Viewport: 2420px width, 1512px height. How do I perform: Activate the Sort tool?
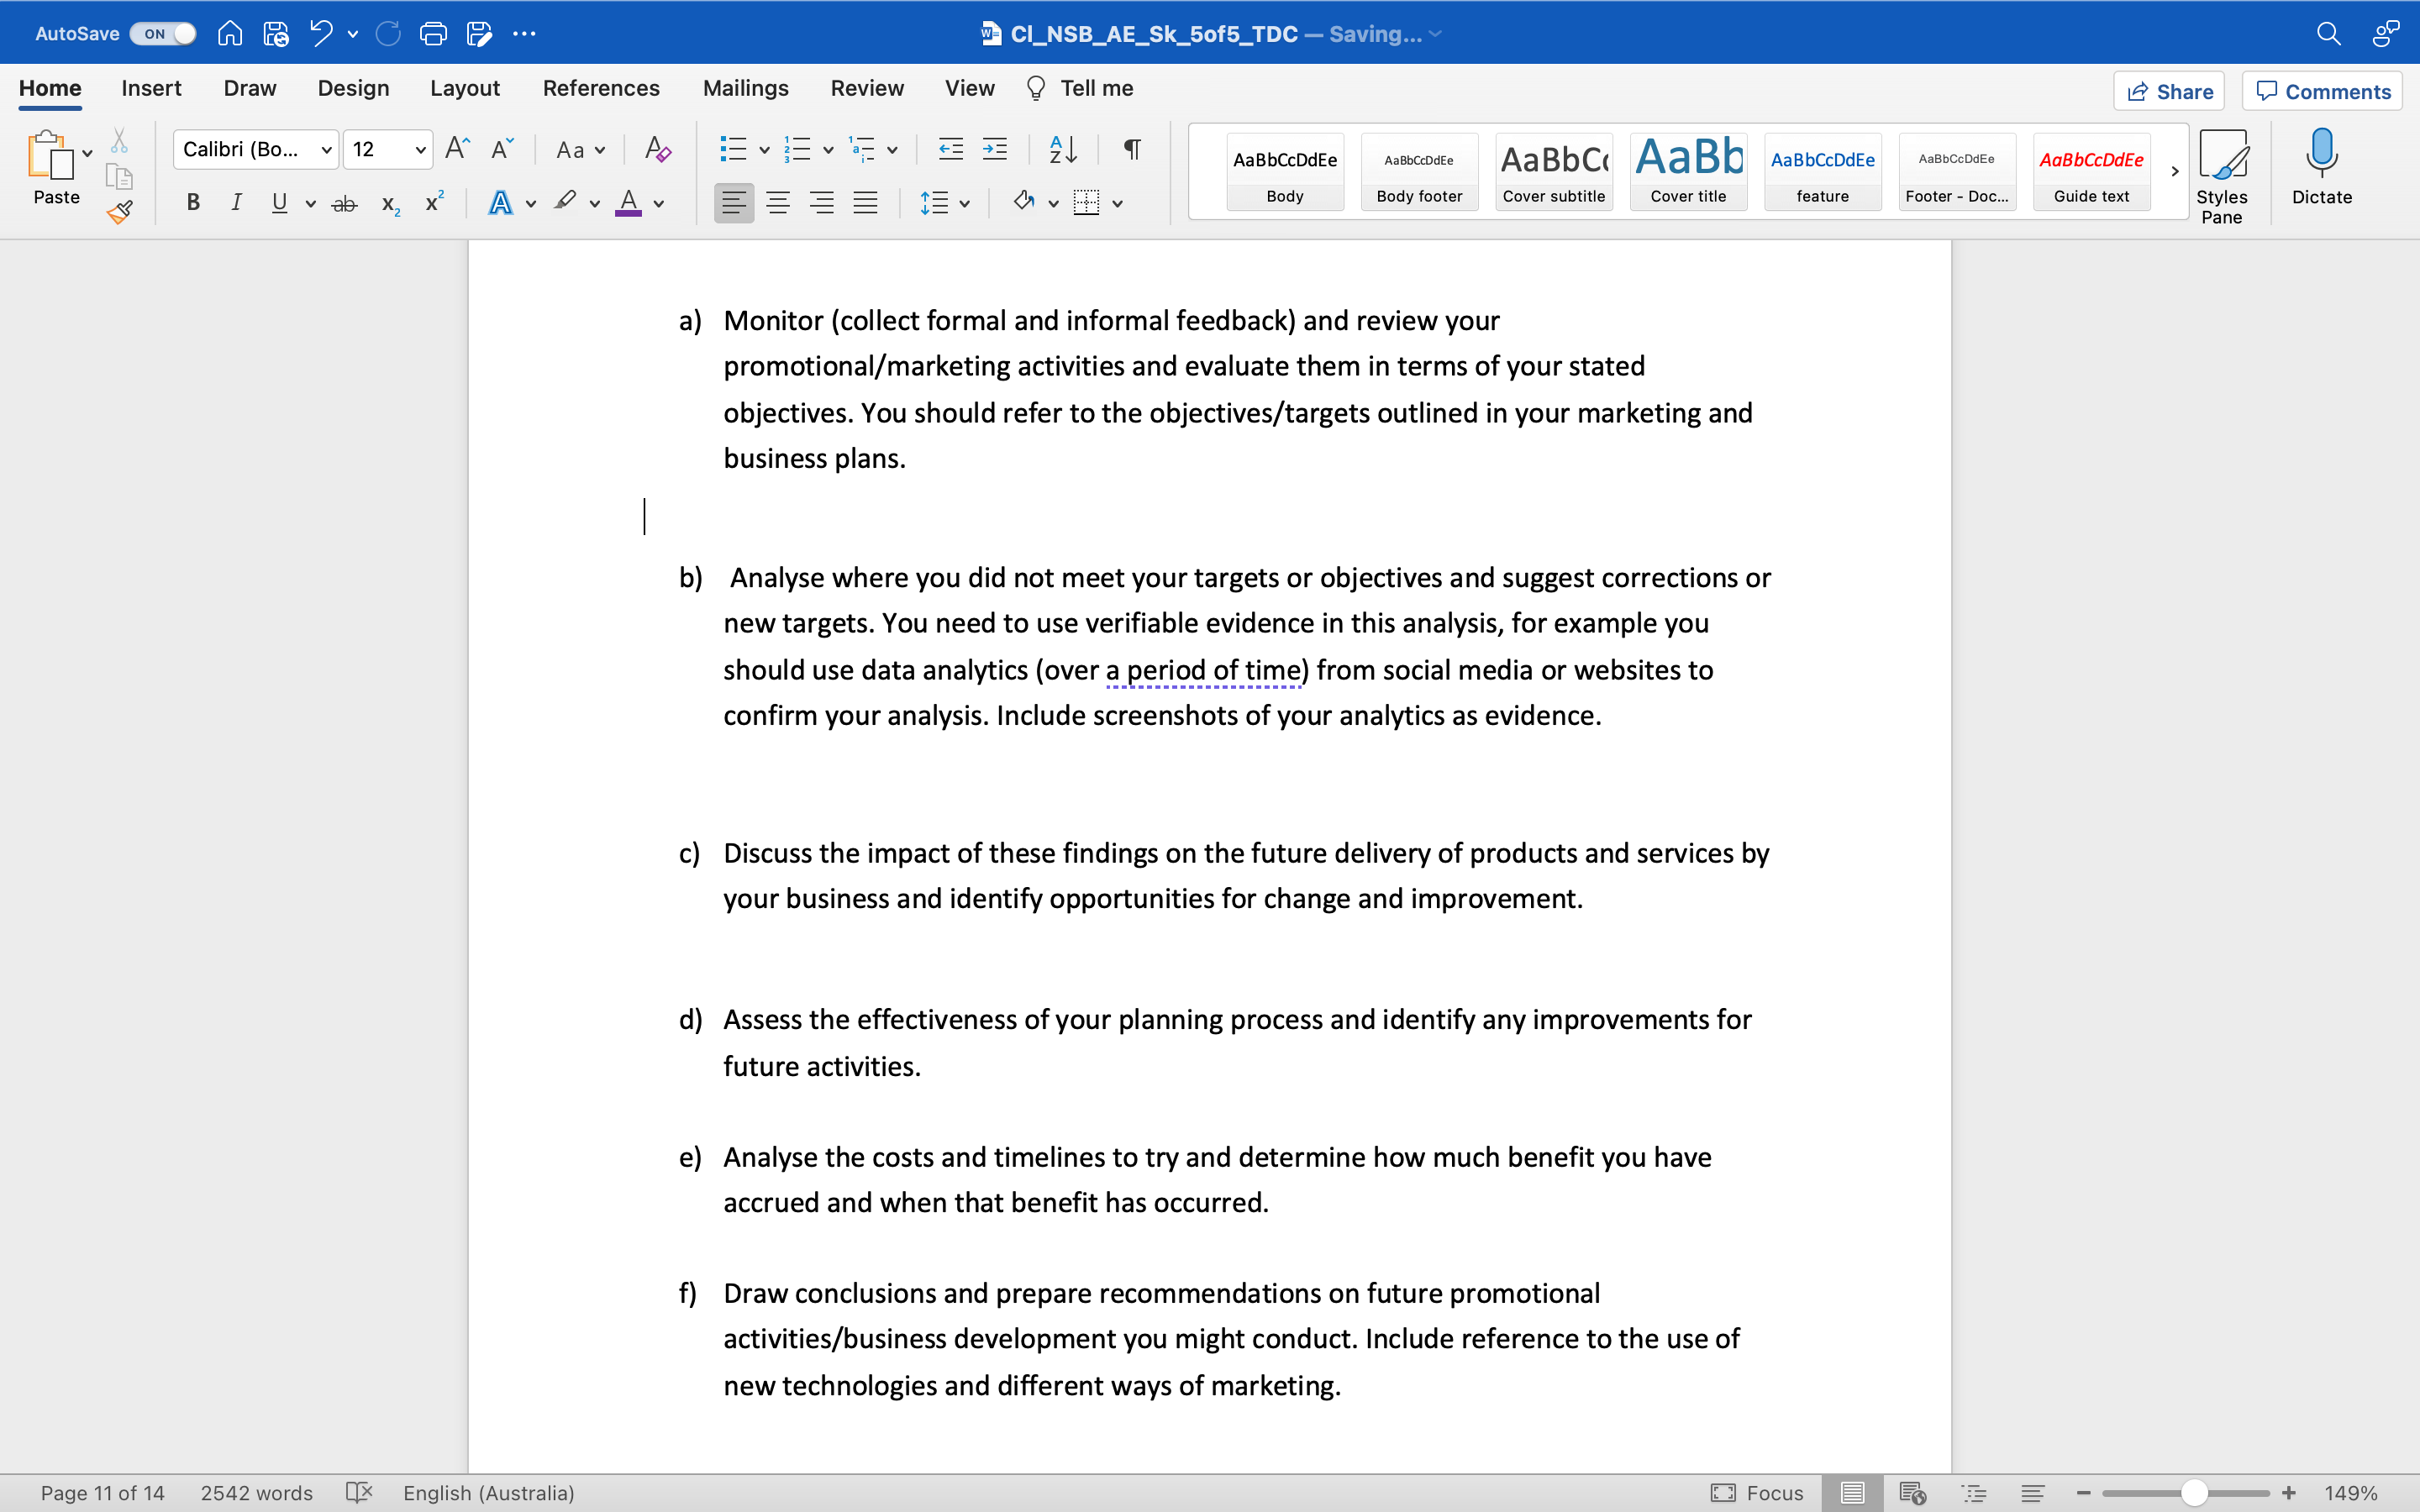tap(1063, 149)
